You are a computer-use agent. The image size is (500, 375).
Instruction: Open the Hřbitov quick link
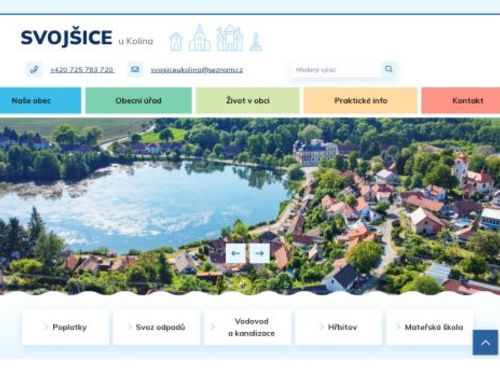coord(338,327)
